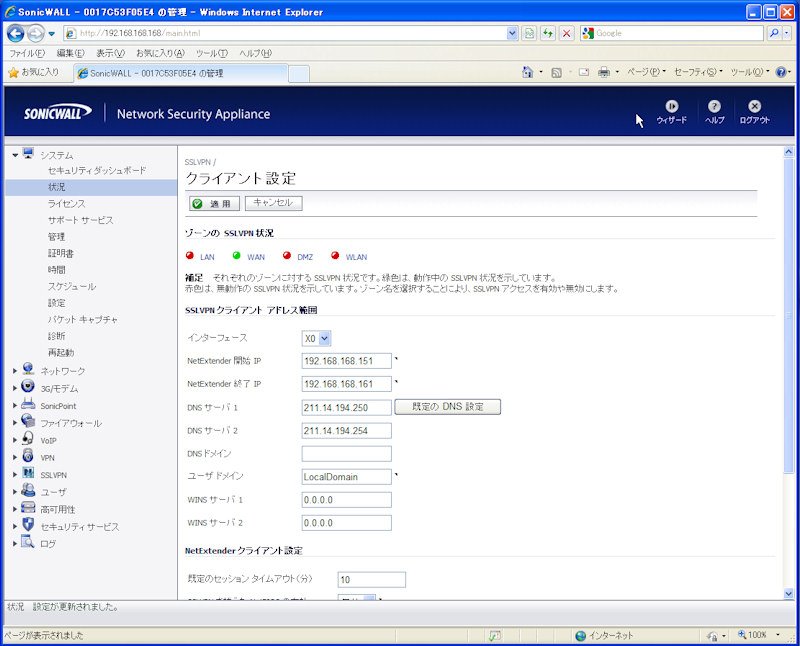Click the SonicWALL logo
800x646 pixels.
pyautogui.click(x=58, y=112)
